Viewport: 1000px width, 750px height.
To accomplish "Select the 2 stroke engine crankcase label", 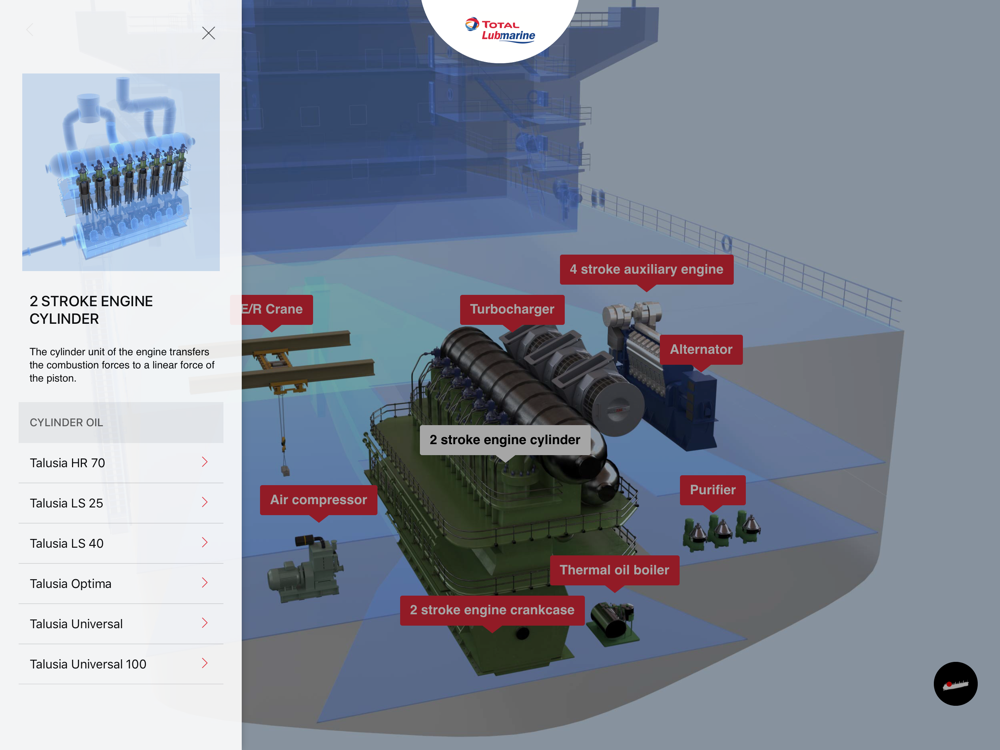I will click(x=492, y=610).
